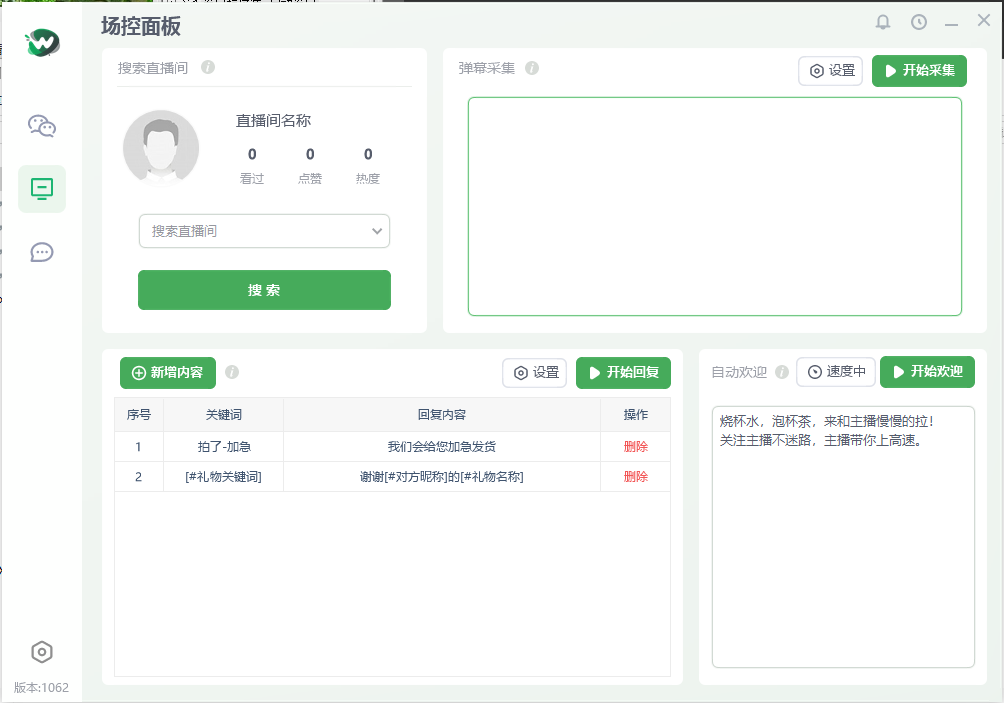1004x703 pixels.
Task: Toggle the 速度中 welcome speed setting
Action: tap(836, 371)
